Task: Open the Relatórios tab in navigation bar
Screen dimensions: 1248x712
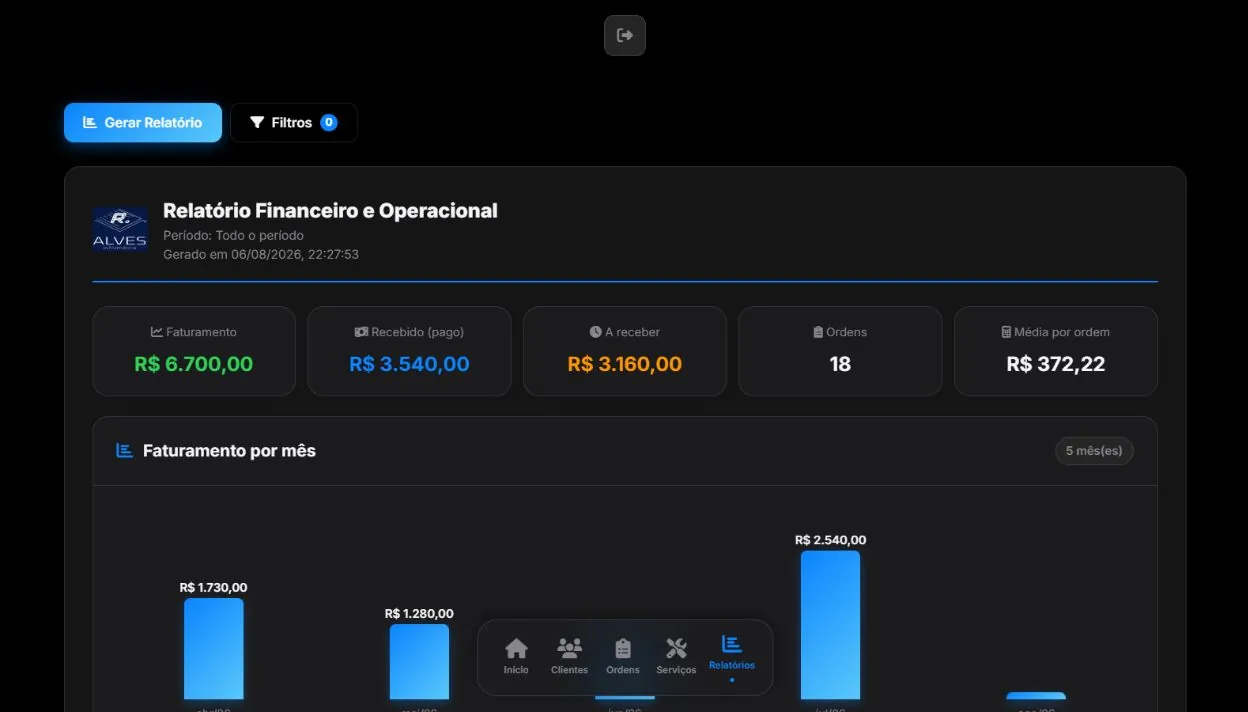Action: tap(732, 656)
